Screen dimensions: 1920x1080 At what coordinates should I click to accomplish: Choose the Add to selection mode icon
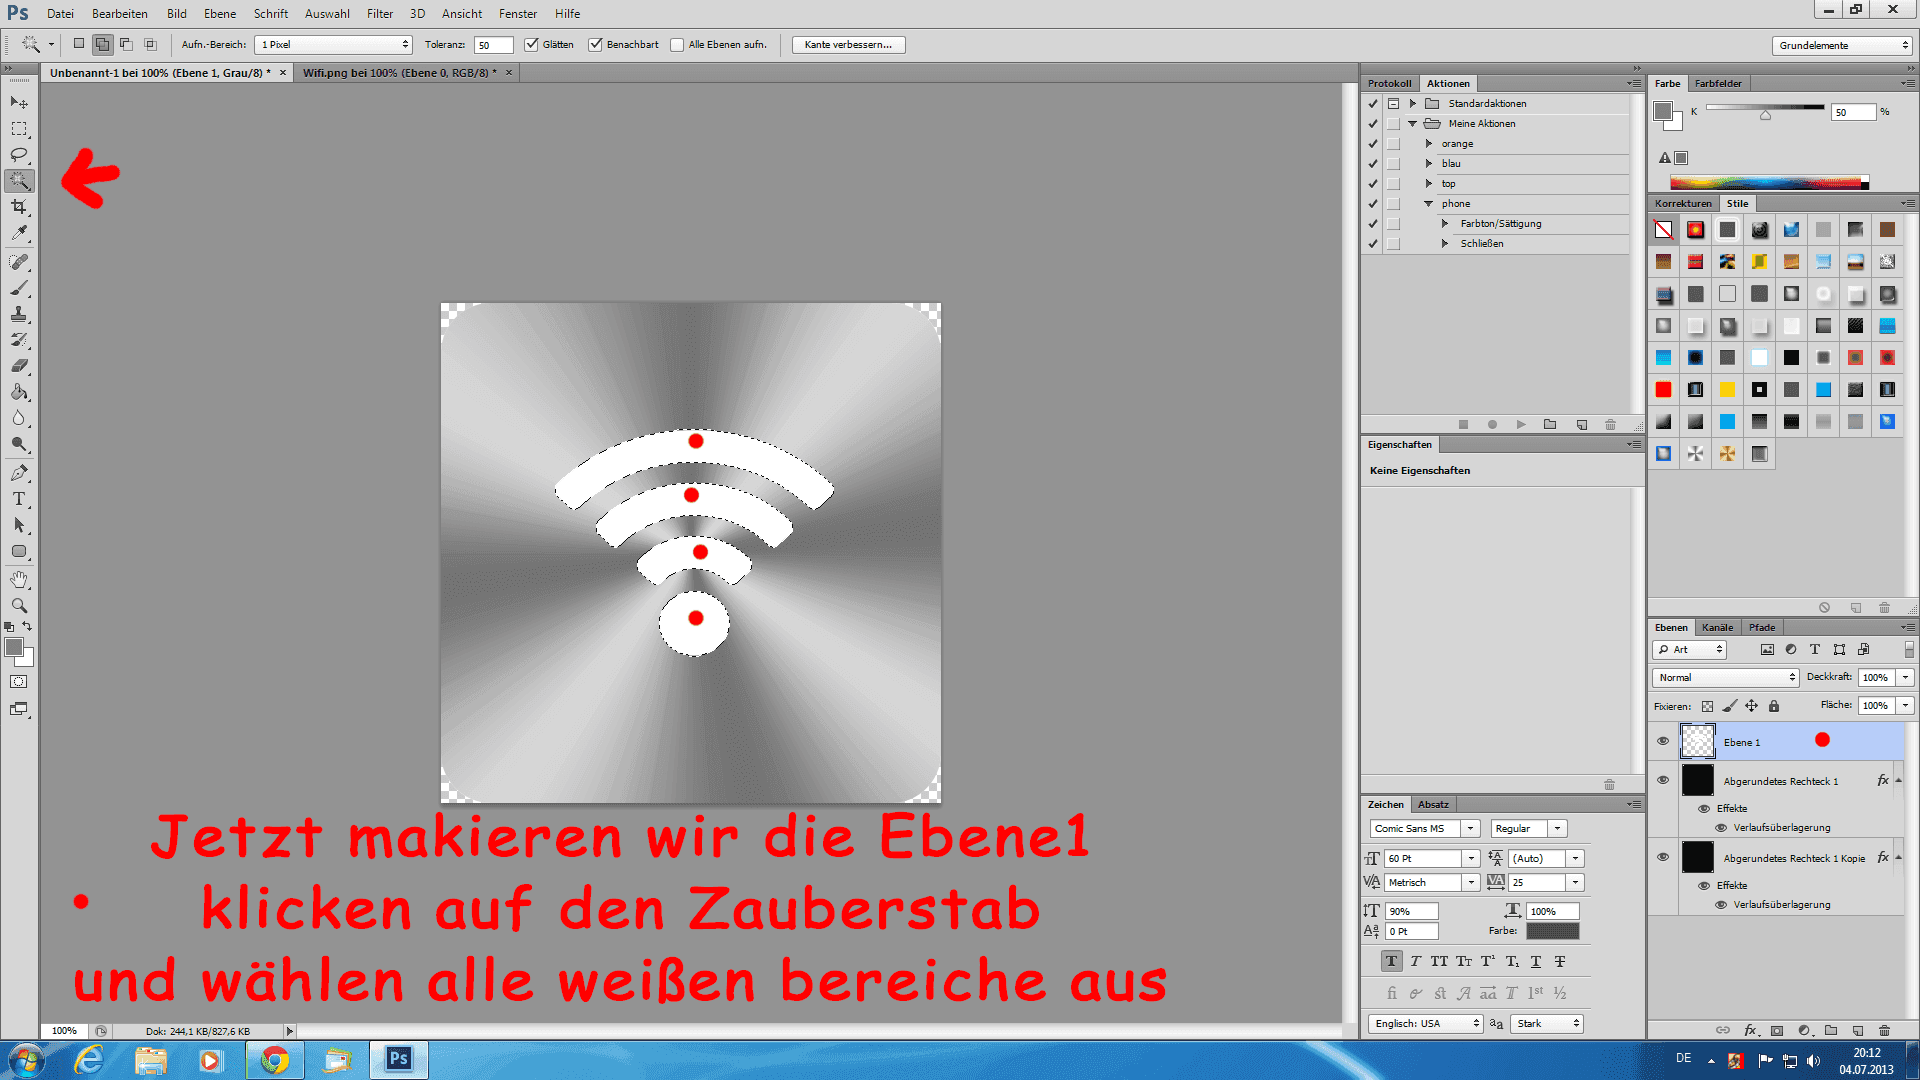click(102, 44)
